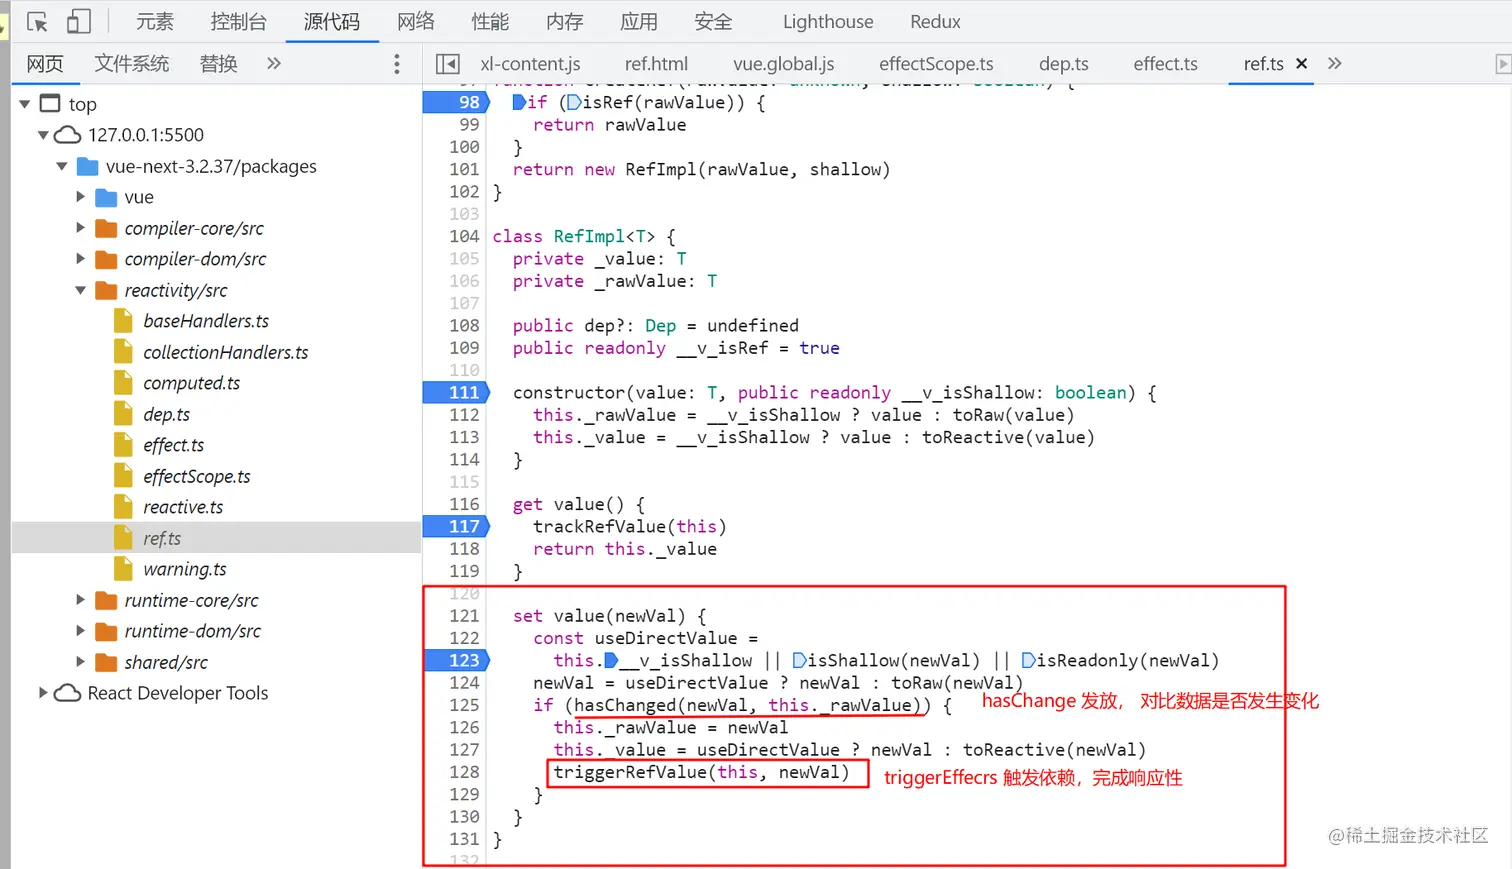This screenshot has height=869, width=1512.
Task: Expand the runtime-dom/src folder
Action: click(81, 631)
